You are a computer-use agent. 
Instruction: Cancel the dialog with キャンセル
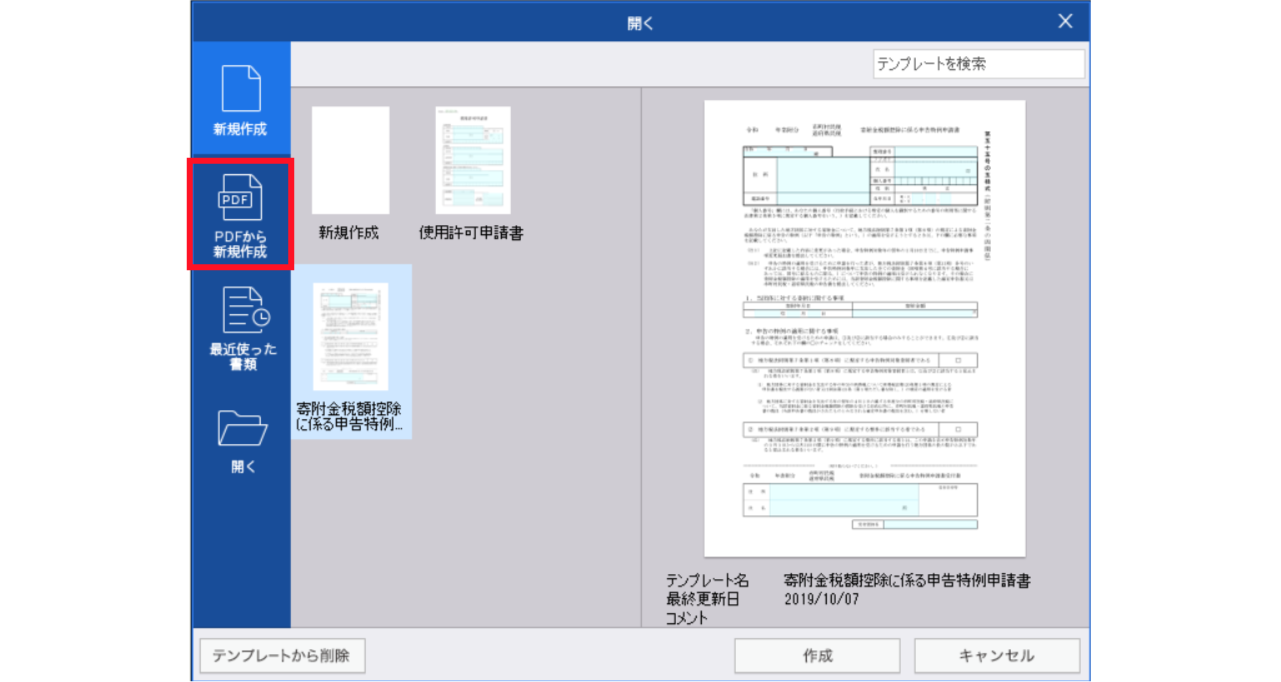997,656
